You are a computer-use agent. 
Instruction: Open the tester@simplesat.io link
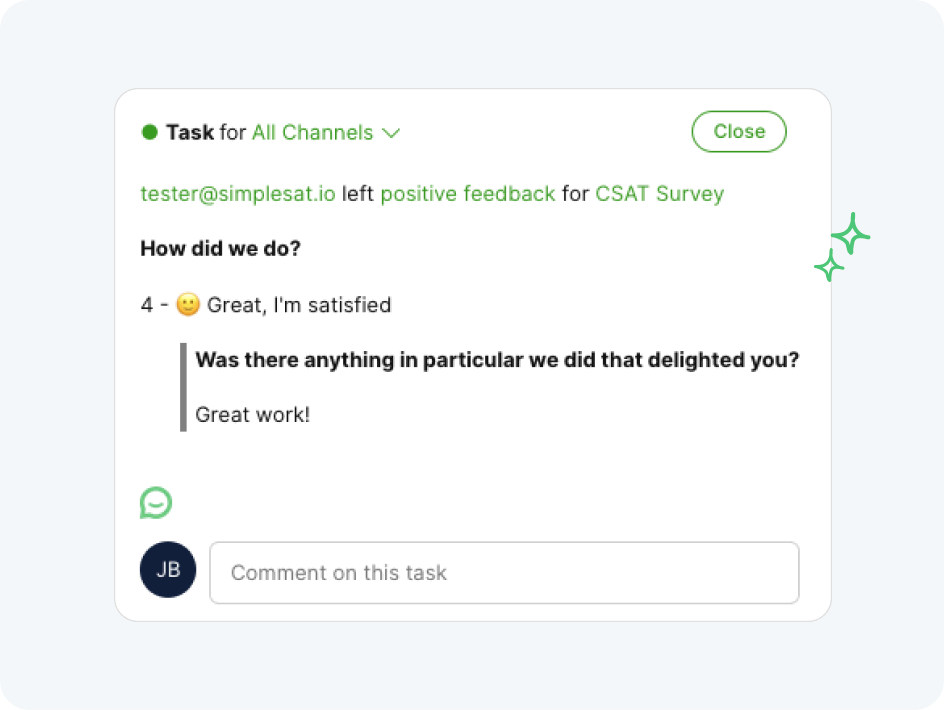(238, 194)
